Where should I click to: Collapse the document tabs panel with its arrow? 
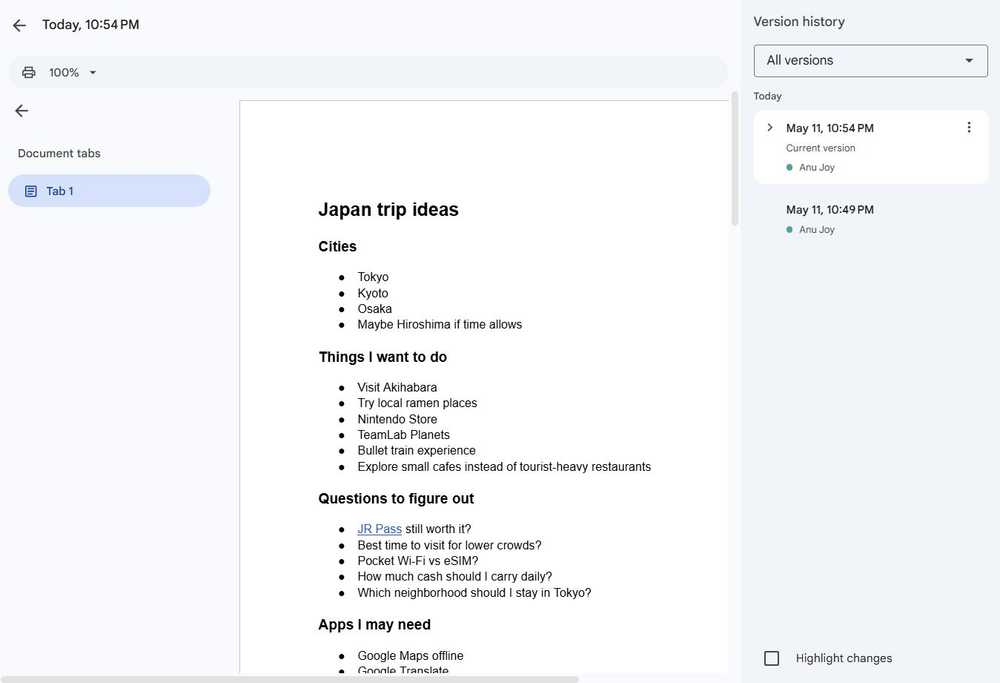[22, 111]
